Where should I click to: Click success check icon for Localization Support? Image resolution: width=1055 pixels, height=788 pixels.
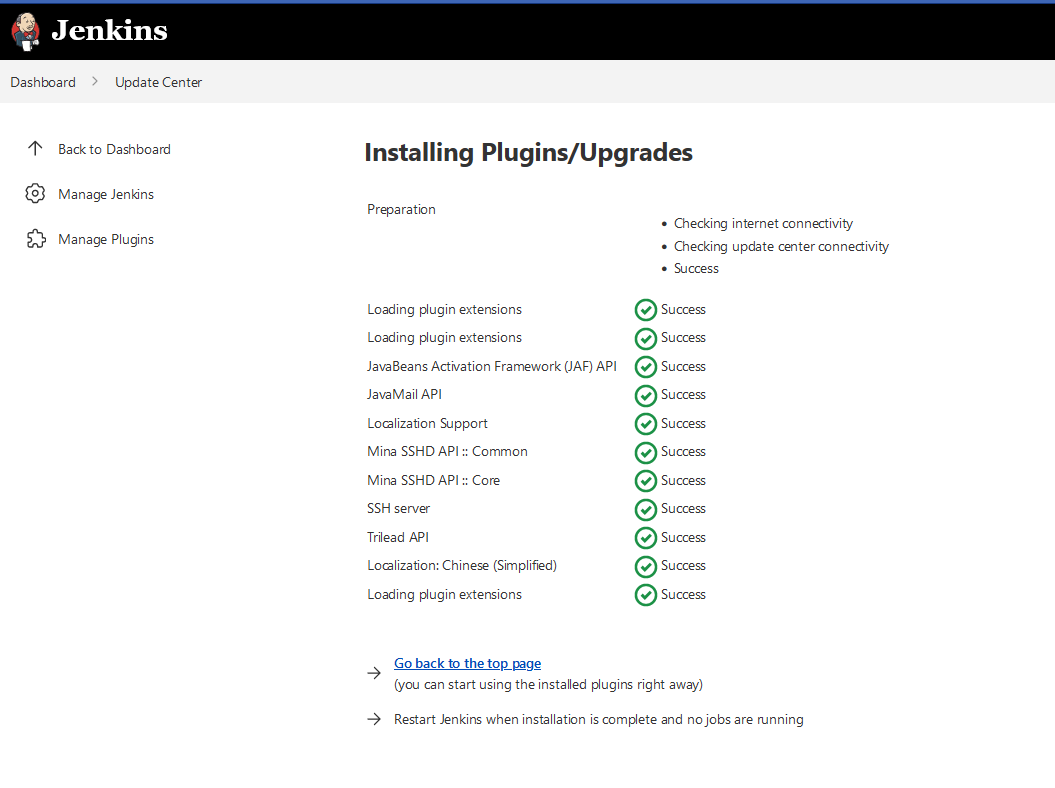tap(646, 424)
